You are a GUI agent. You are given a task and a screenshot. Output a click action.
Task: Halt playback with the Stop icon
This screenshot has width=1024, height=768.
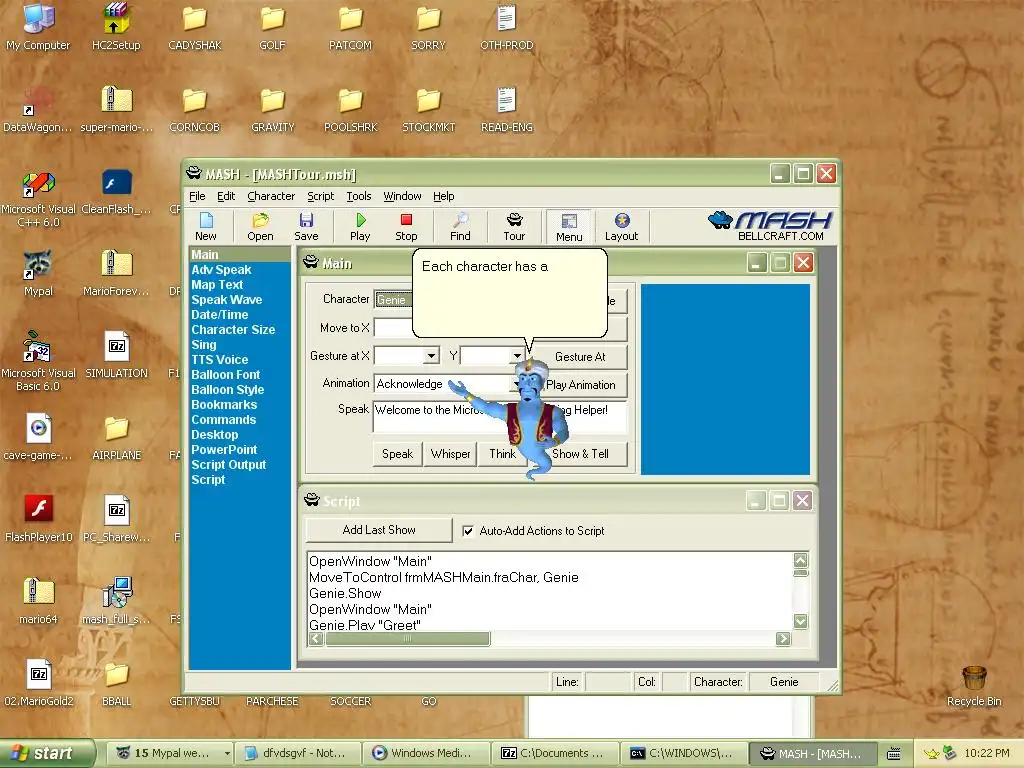[x=406, y=227]
